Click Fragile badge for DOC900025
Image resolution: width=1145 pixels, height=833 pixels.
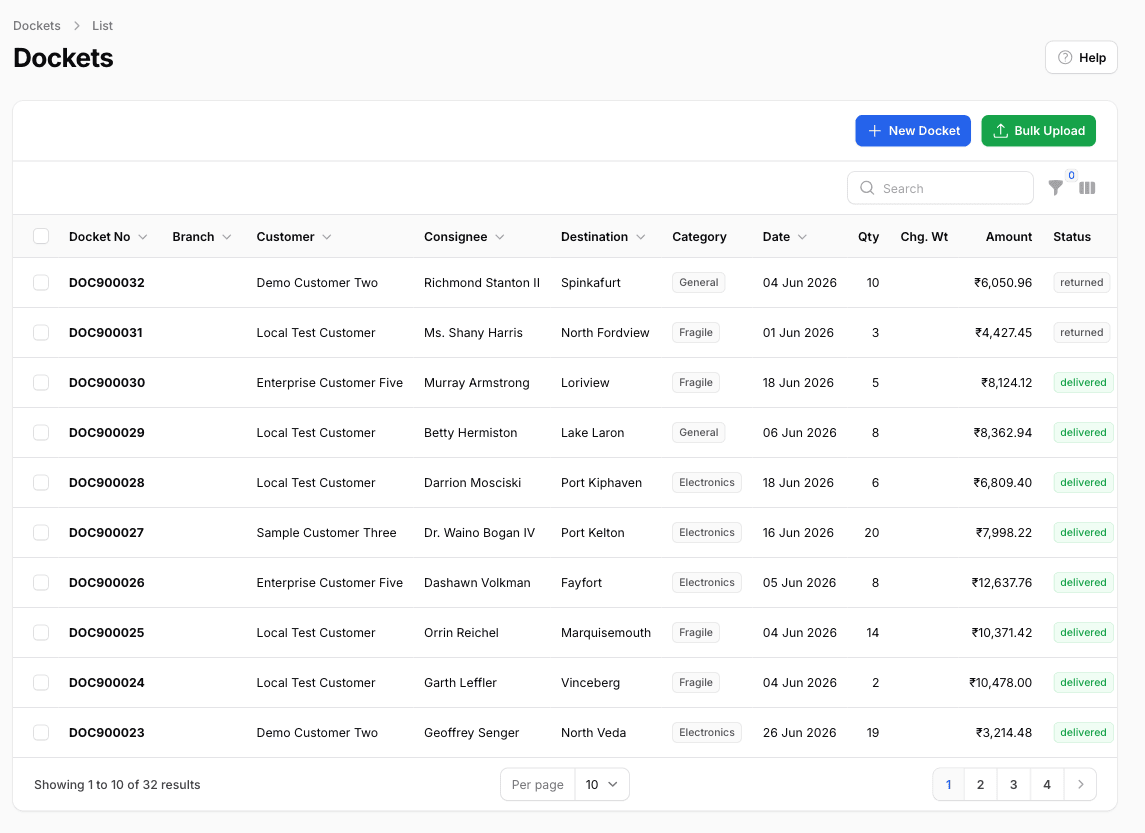coord(695,633)
